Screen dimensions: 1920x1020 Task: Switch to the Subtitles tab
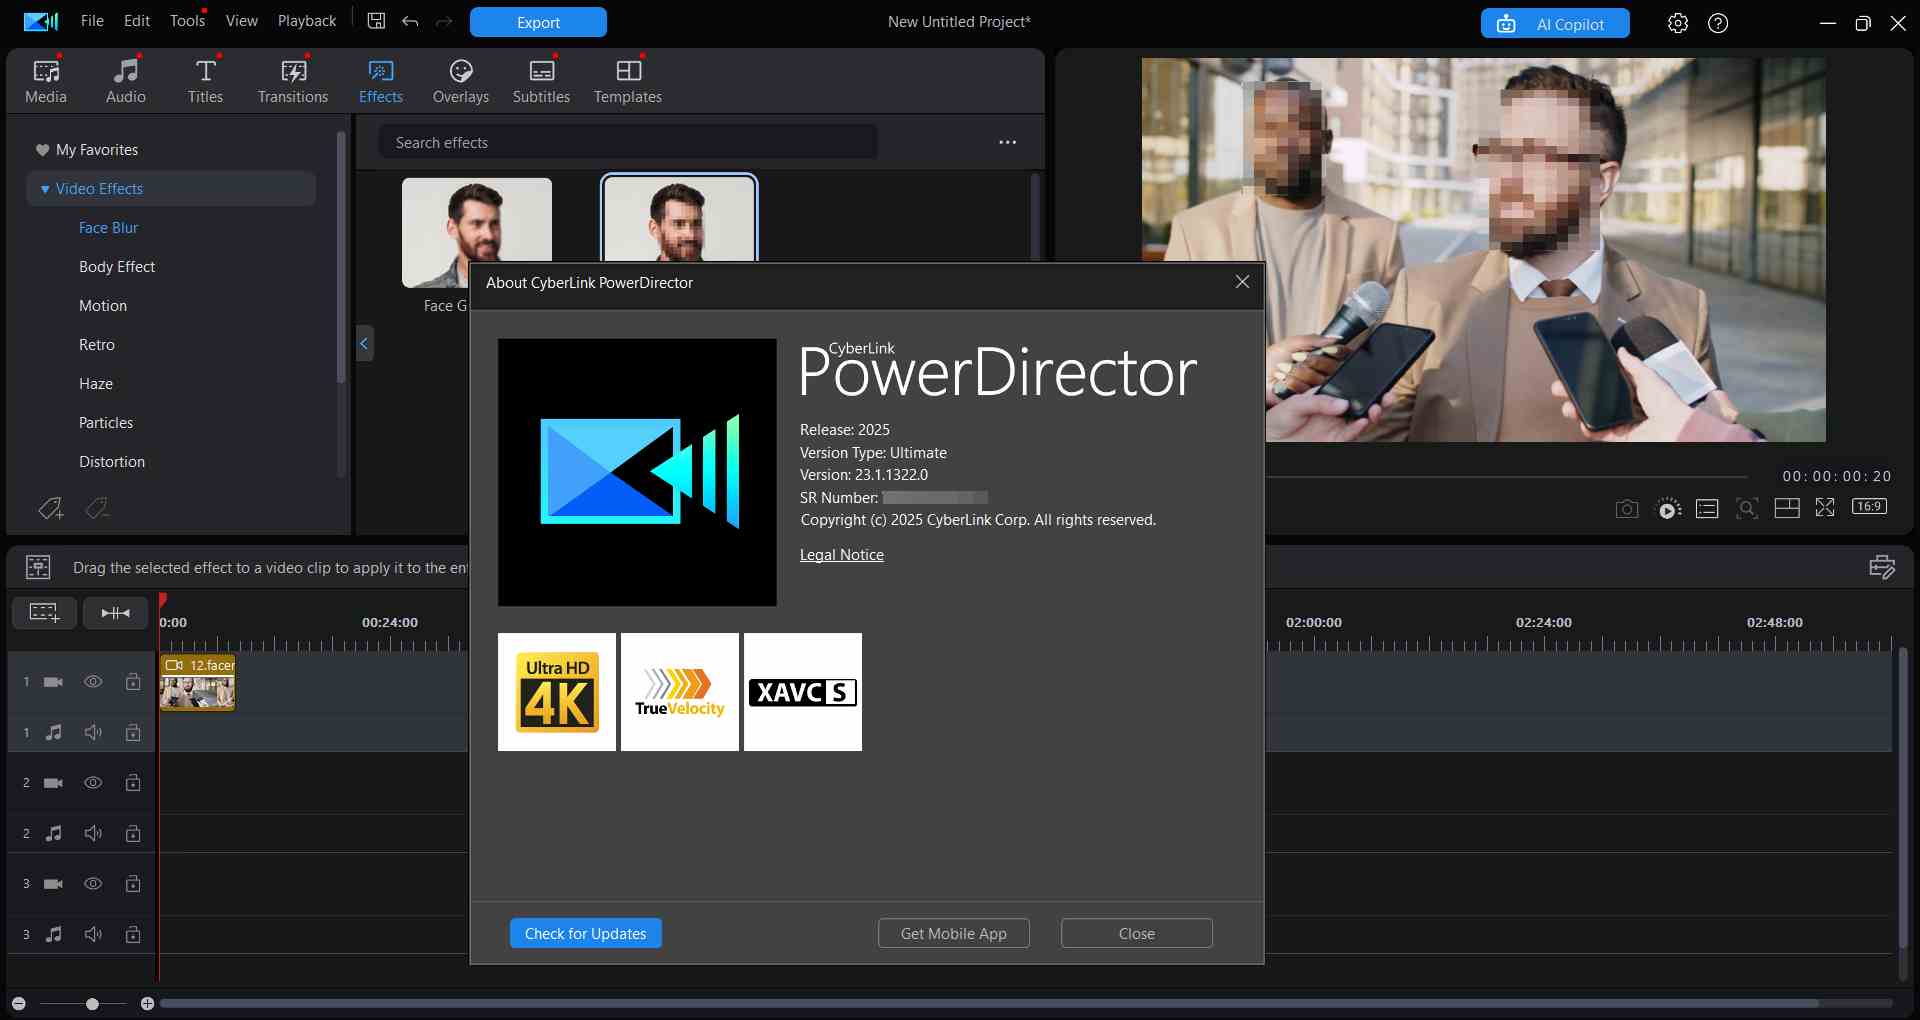pos(541,82)
